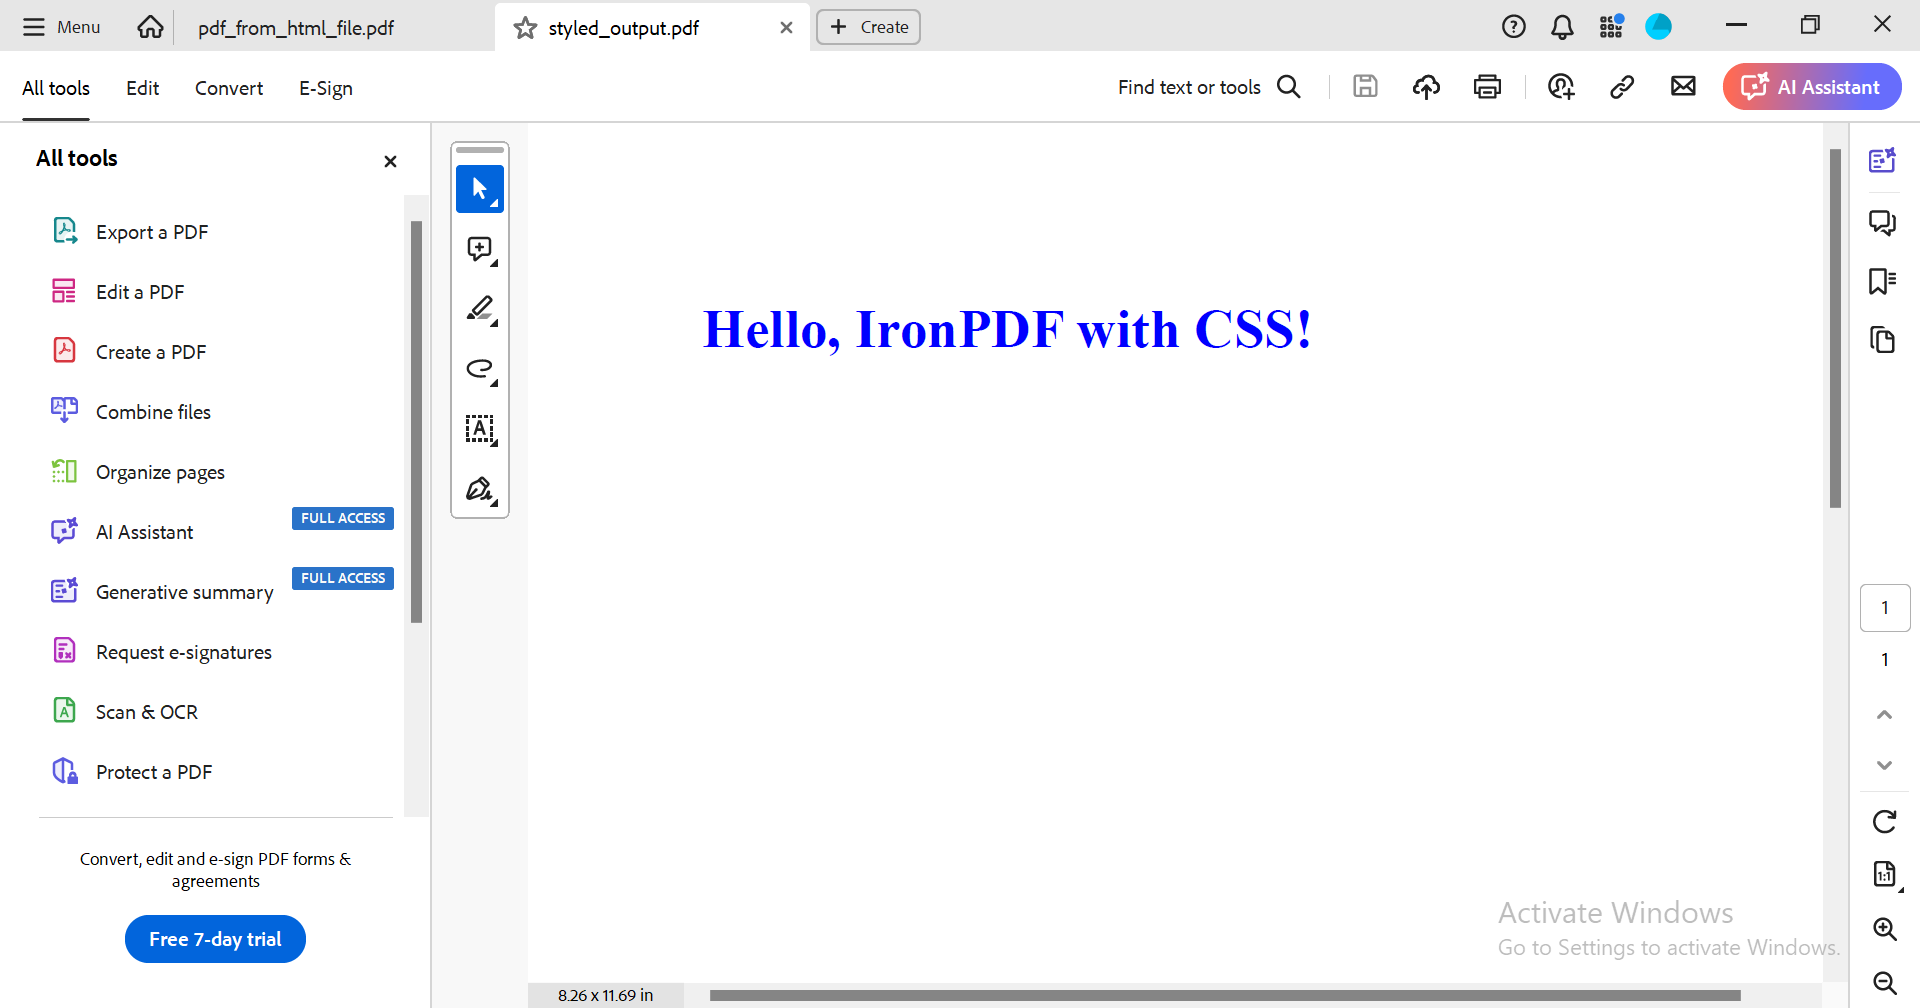Switch to the pdf_from_html_file.pdf tab
Viewport: 1920px width, 1008px height.
[x=295, y=28]
